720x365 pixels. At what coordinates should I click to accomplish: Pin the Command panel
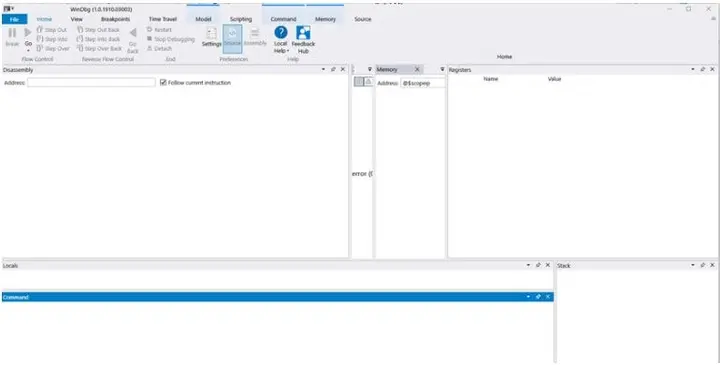pyautogui.click(x=538, y=297)
